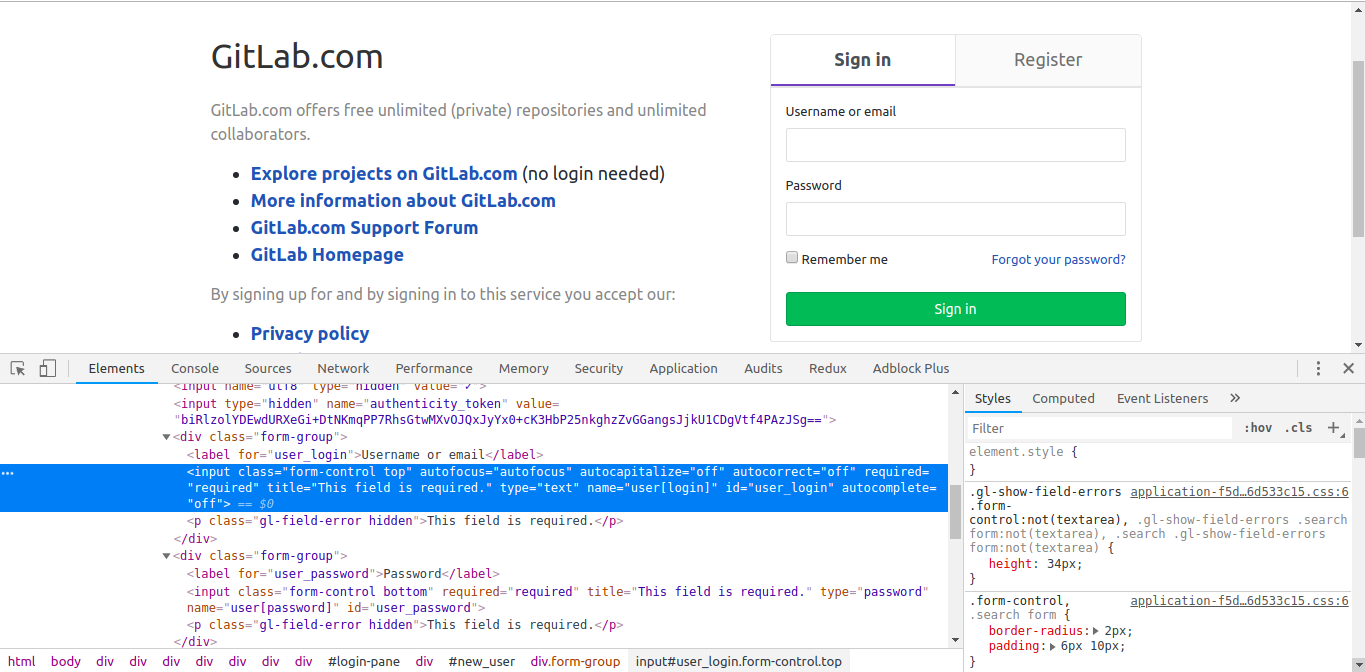Open More information about GitLab.com link
This screenshot has width=1365, height=672.
pyautogui.click(x=403, y=201)
